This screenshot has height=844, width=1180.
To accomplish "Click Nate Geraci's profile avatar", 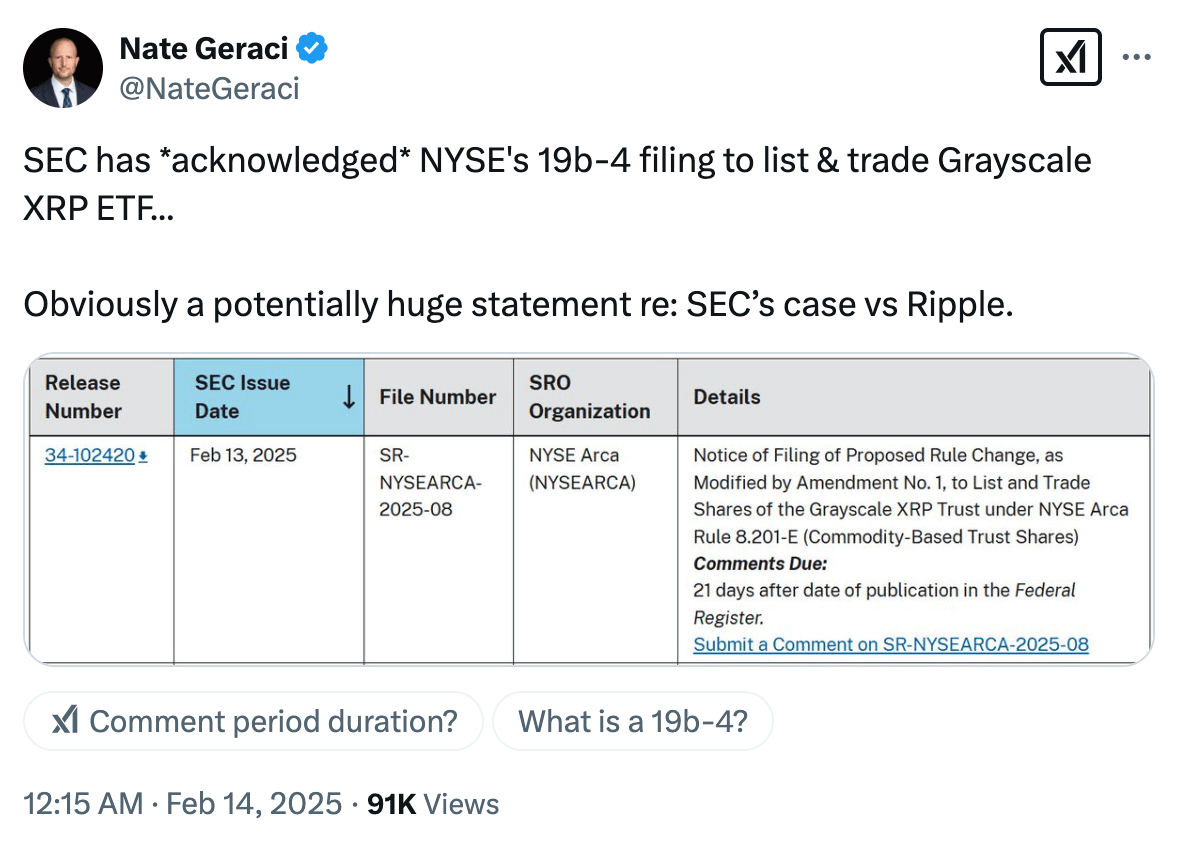I will pos(63,68).
